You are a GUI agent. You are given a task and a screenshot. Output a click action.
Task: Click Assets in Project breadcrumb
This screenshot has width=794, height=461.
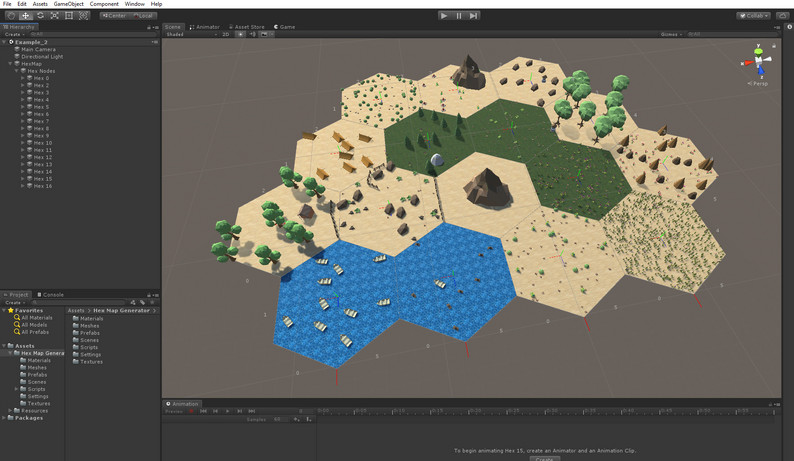(x=76, y=311)
